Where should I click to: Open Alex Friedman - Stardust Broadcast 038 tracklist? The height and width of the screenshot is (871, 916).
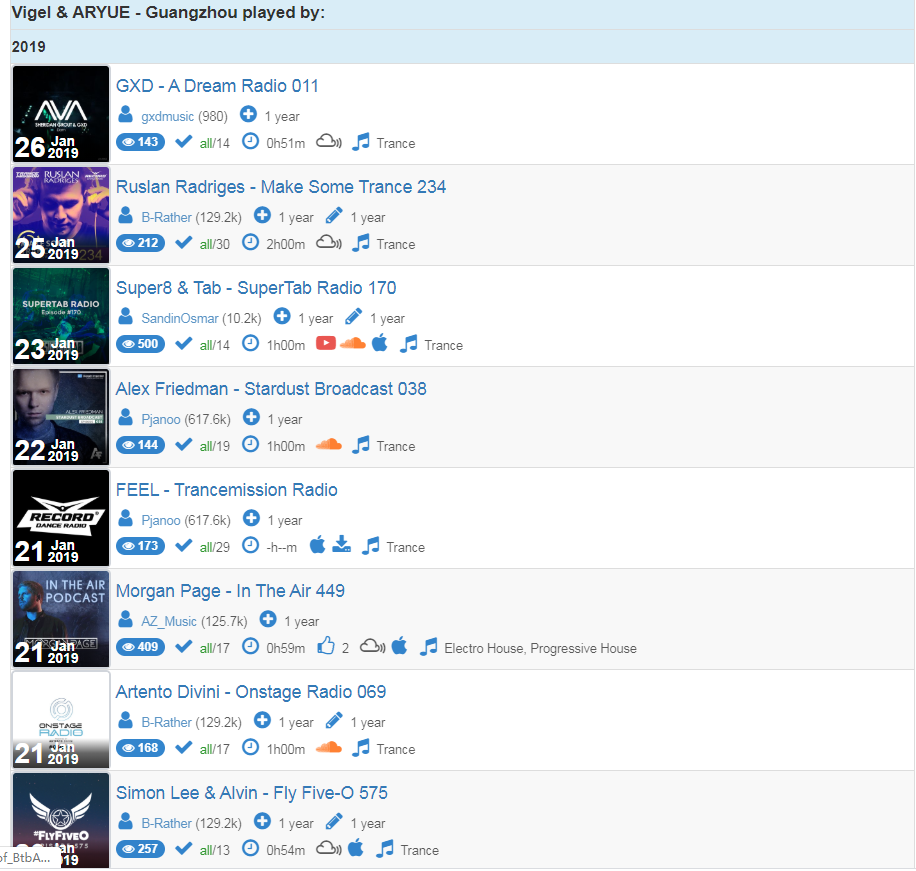point(271,389)
